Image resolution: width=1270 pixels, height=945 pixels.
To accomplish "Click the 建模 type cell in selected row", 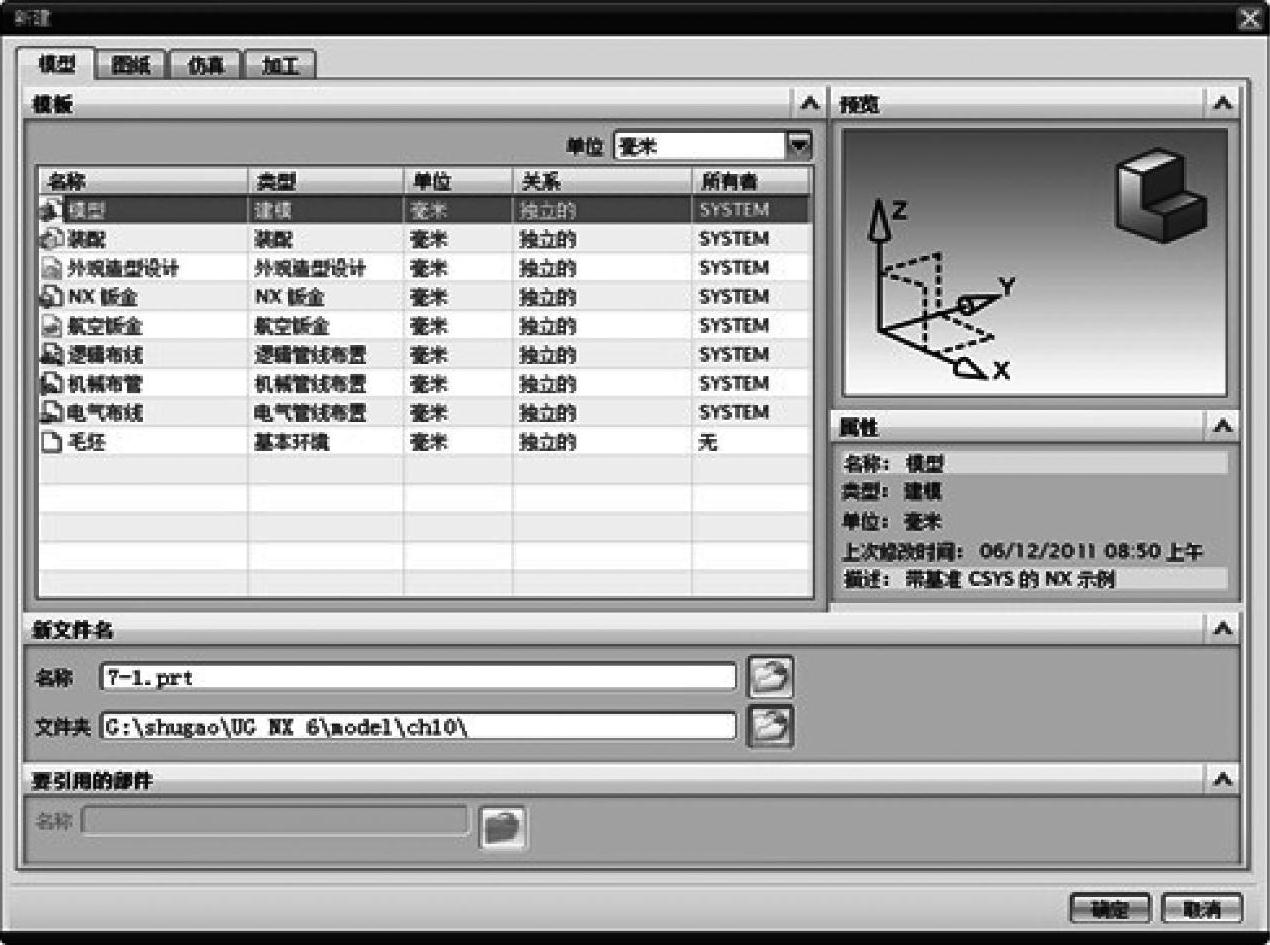I will point(275,211).
